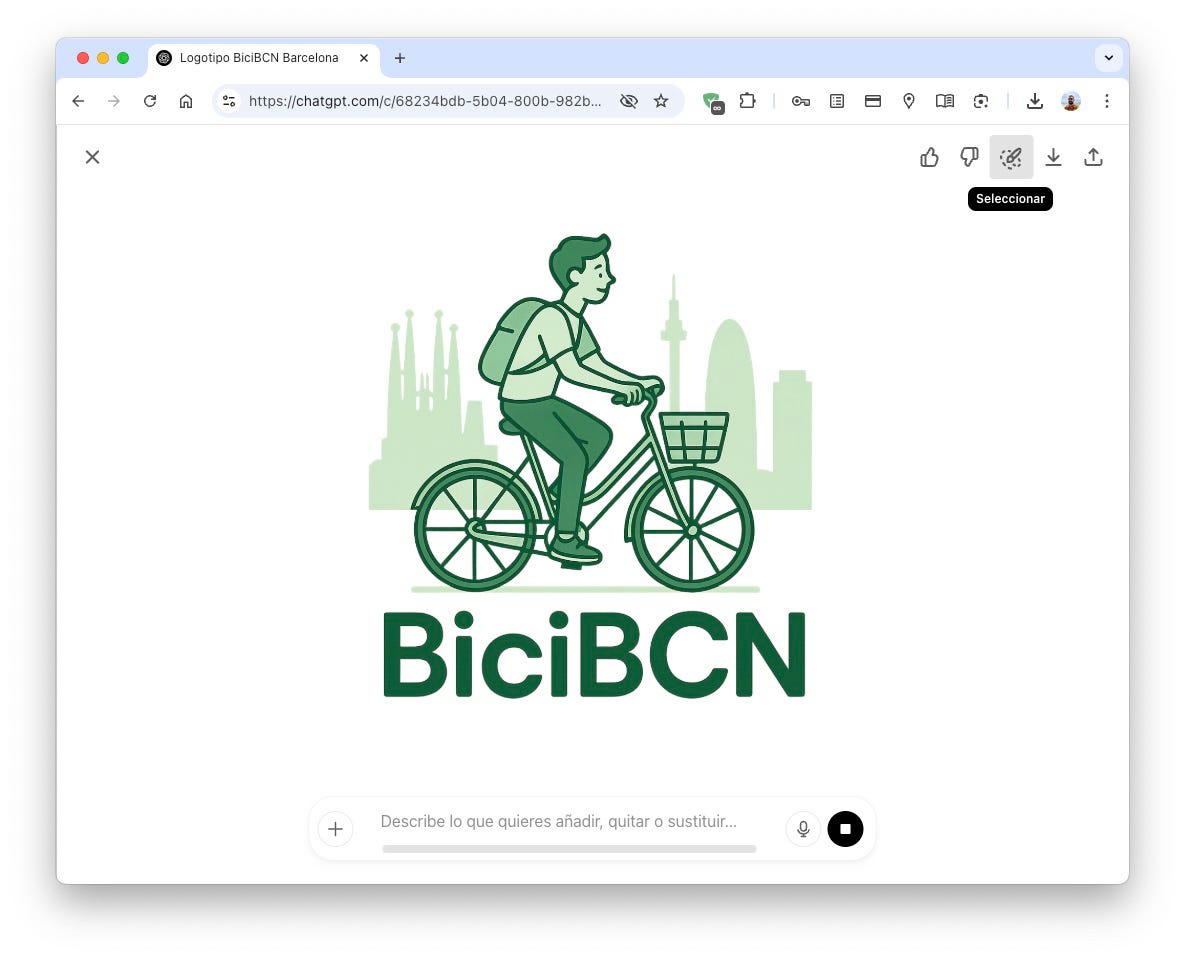Go forward in browser history
This screenshot has height=958, width=1185.
pos(114,101)
